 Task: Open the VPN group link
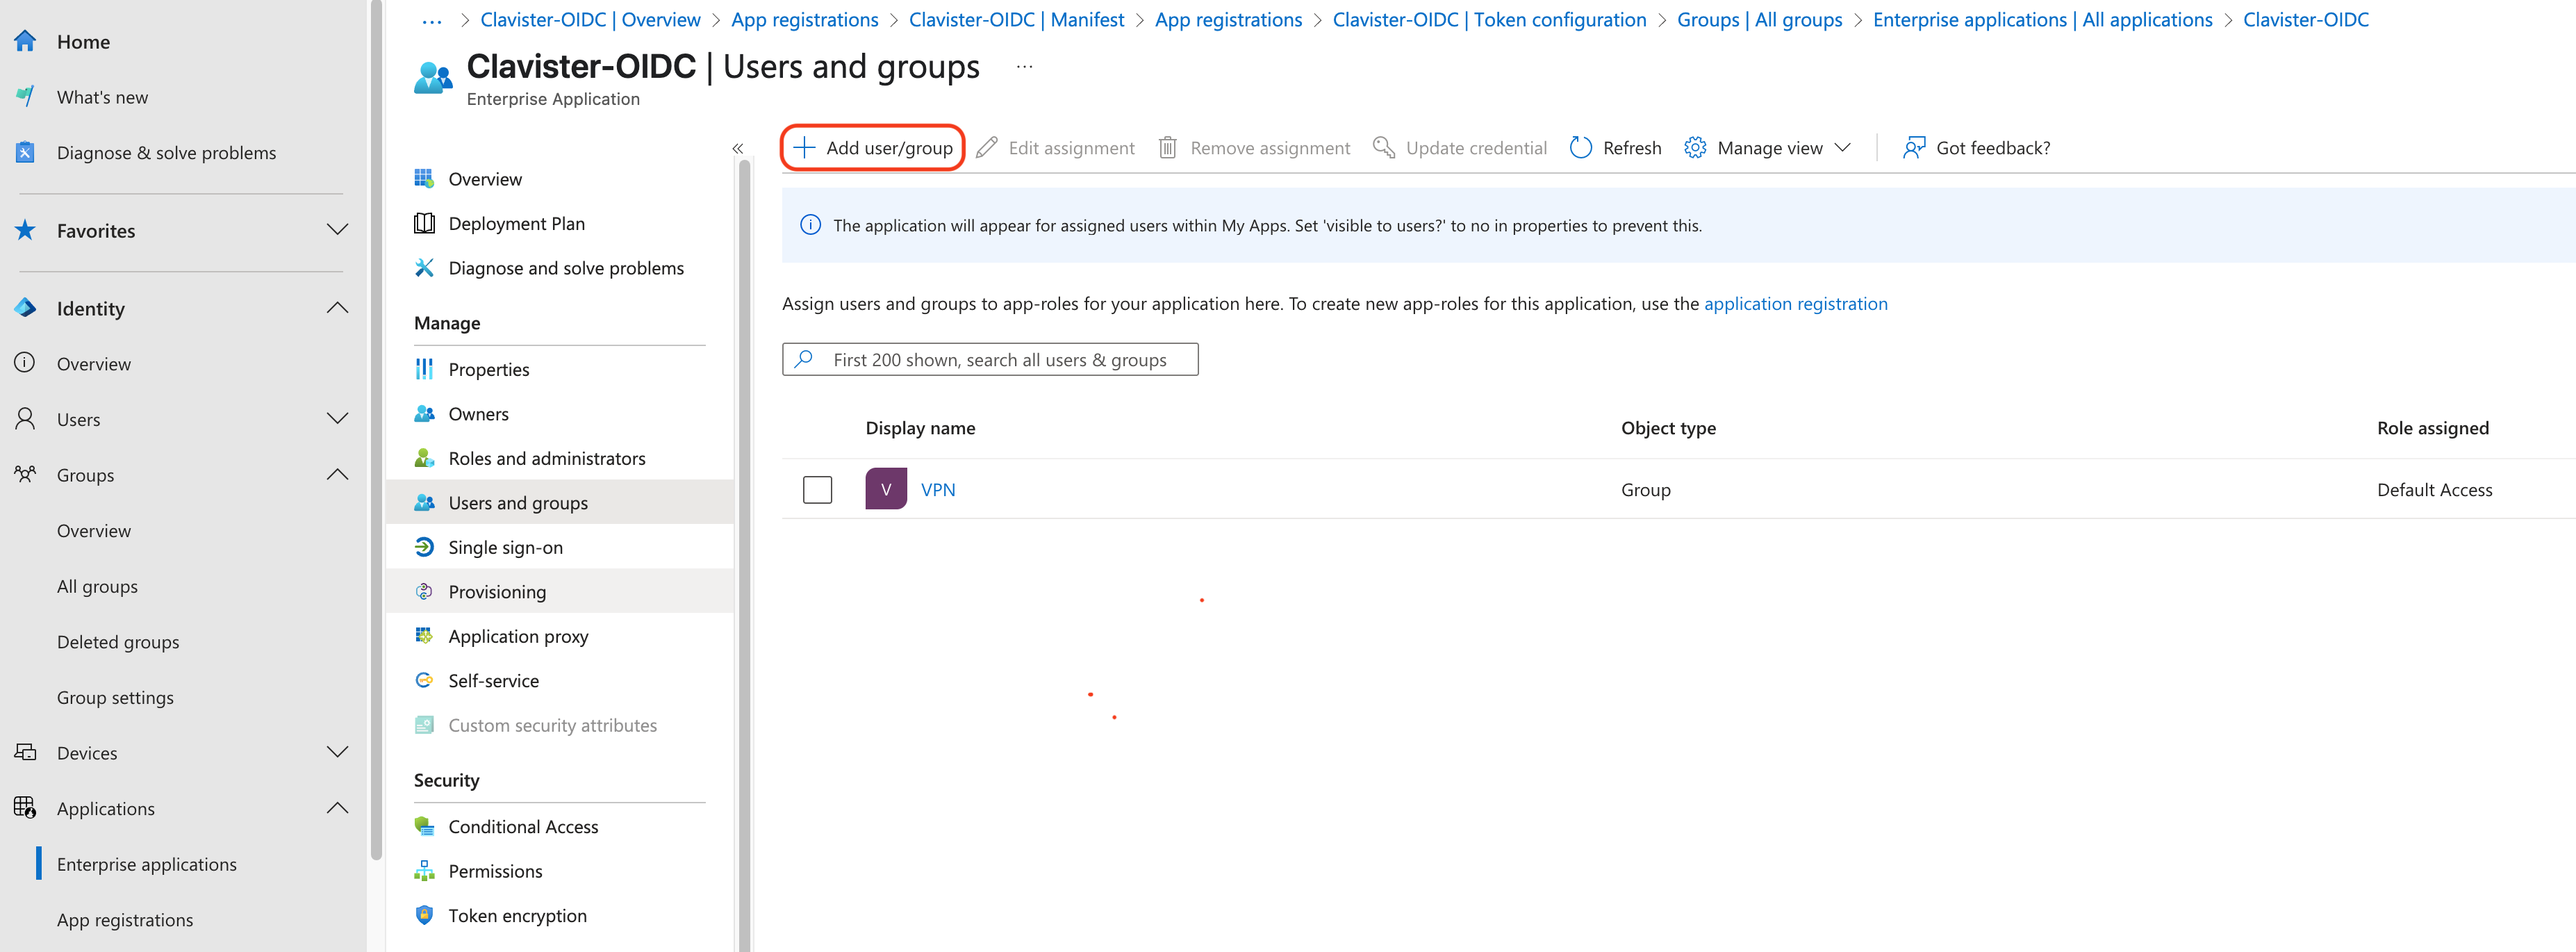[x=937, y=489]
